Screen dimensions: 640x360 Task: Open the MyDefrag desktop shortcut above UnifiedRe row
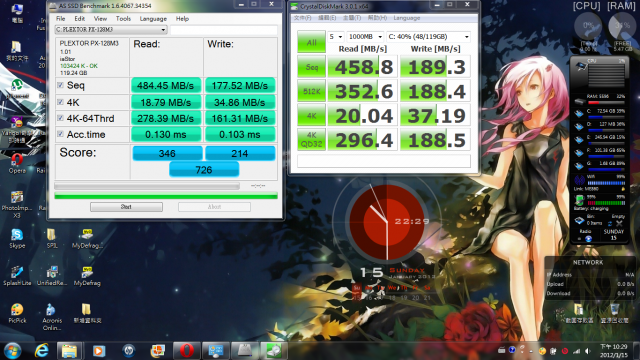[x=87, y=238]
